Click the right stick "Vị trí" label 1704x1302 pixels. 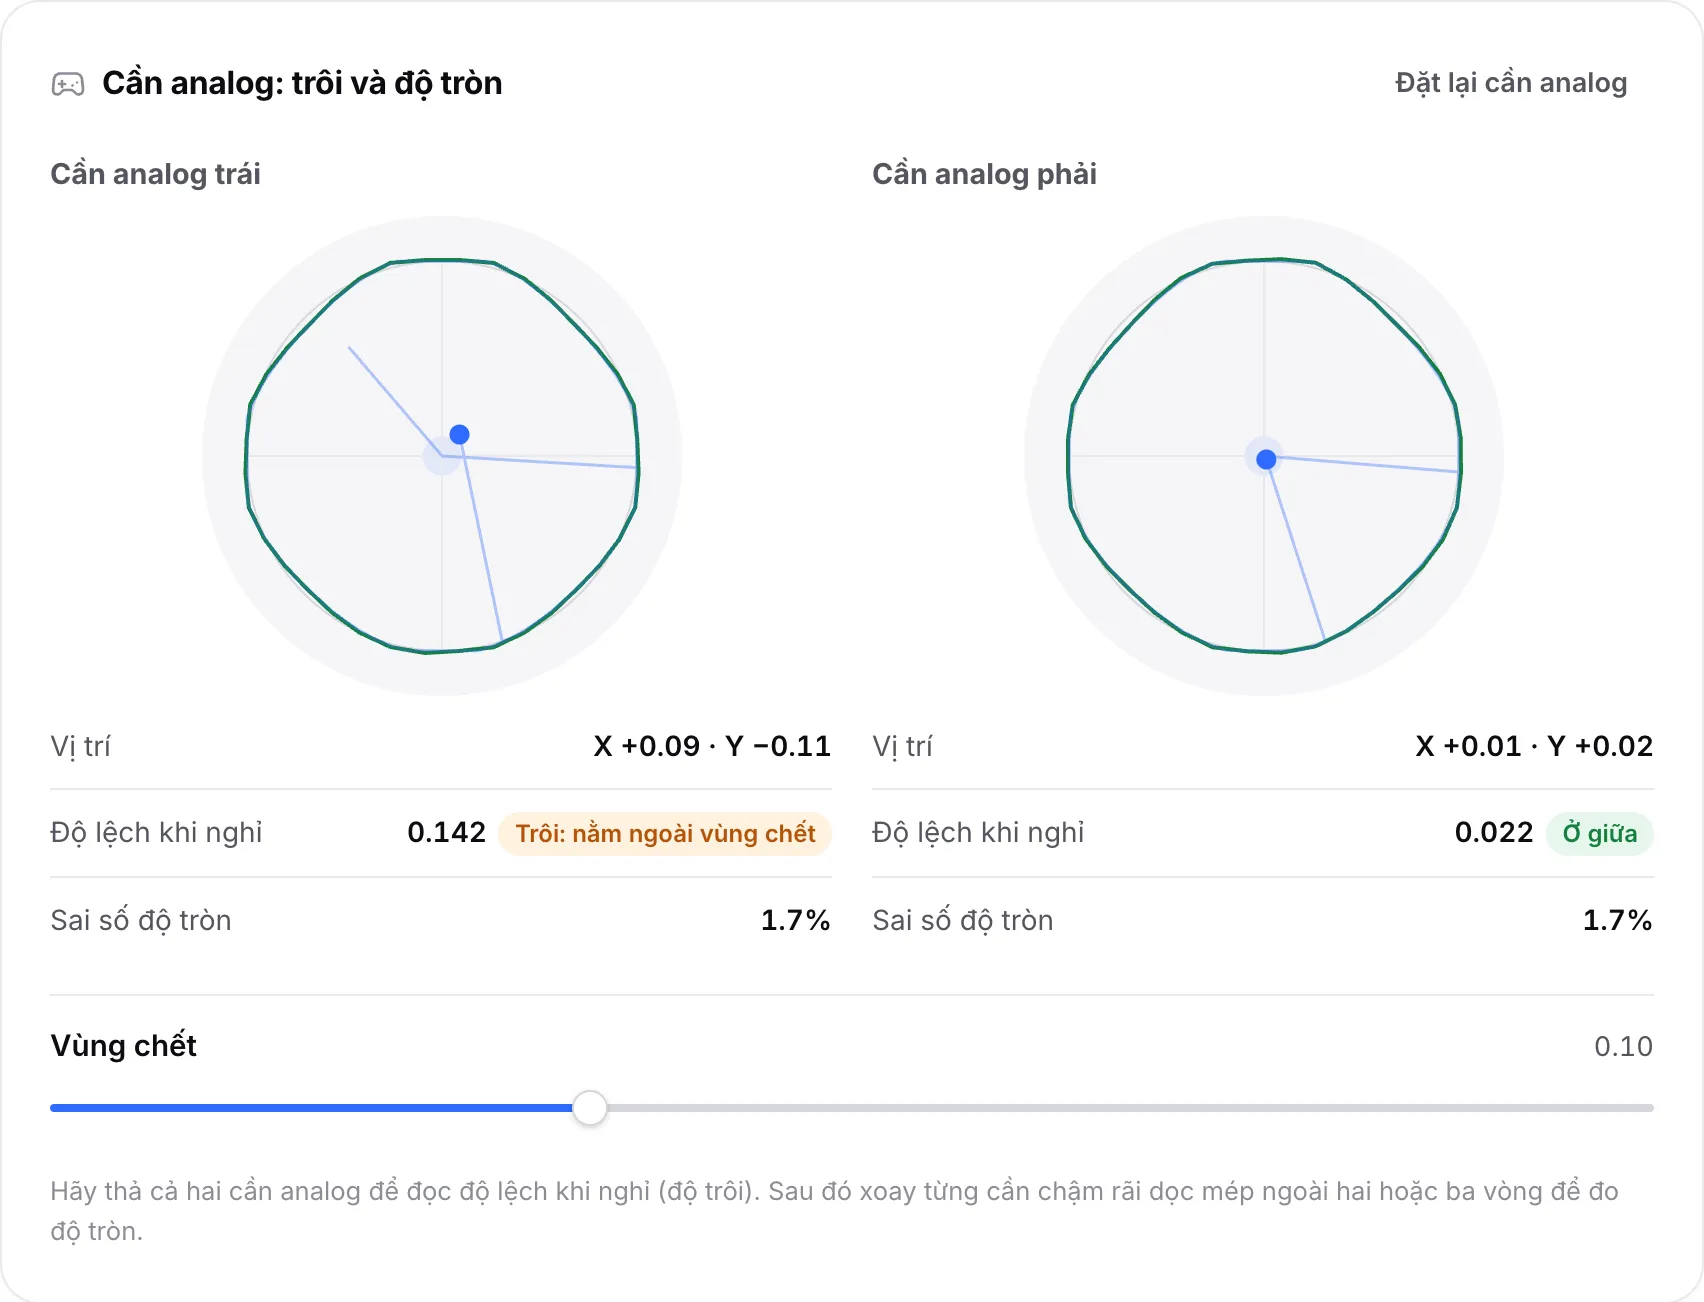[902, 746]
